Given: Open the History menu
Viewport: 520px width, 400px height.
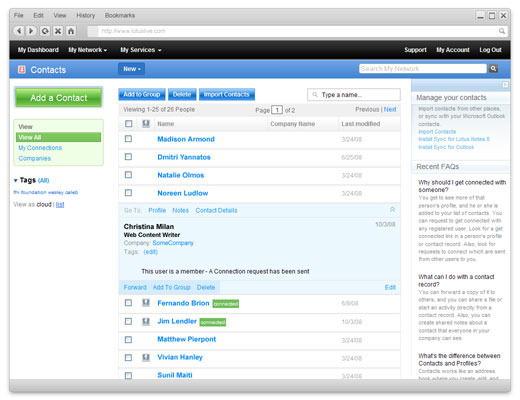Looking at the screenshot, I should tap(86, 15).
